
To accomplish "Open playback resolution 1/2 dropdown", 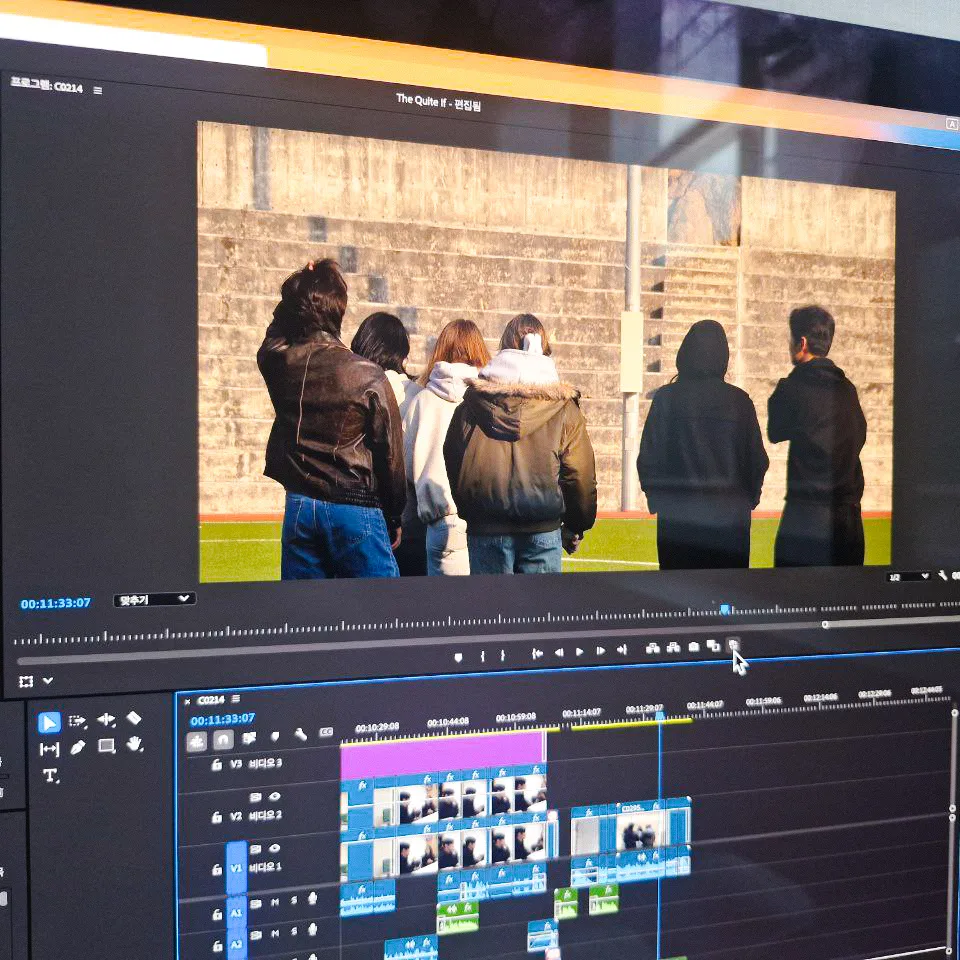I will tap(908, 577).
